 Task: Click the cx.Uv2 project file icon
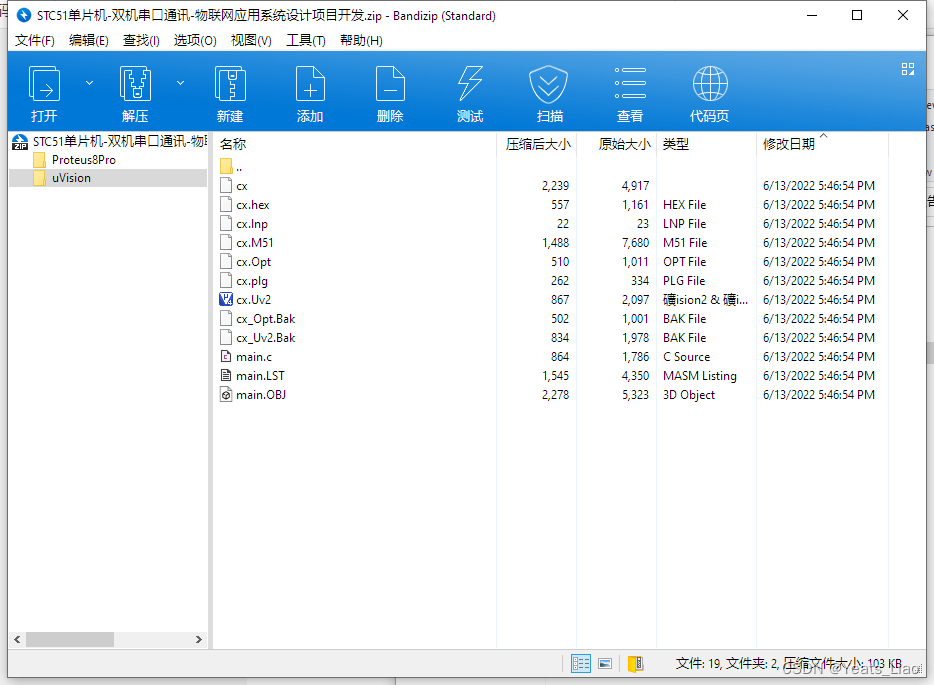pos(226,300)
